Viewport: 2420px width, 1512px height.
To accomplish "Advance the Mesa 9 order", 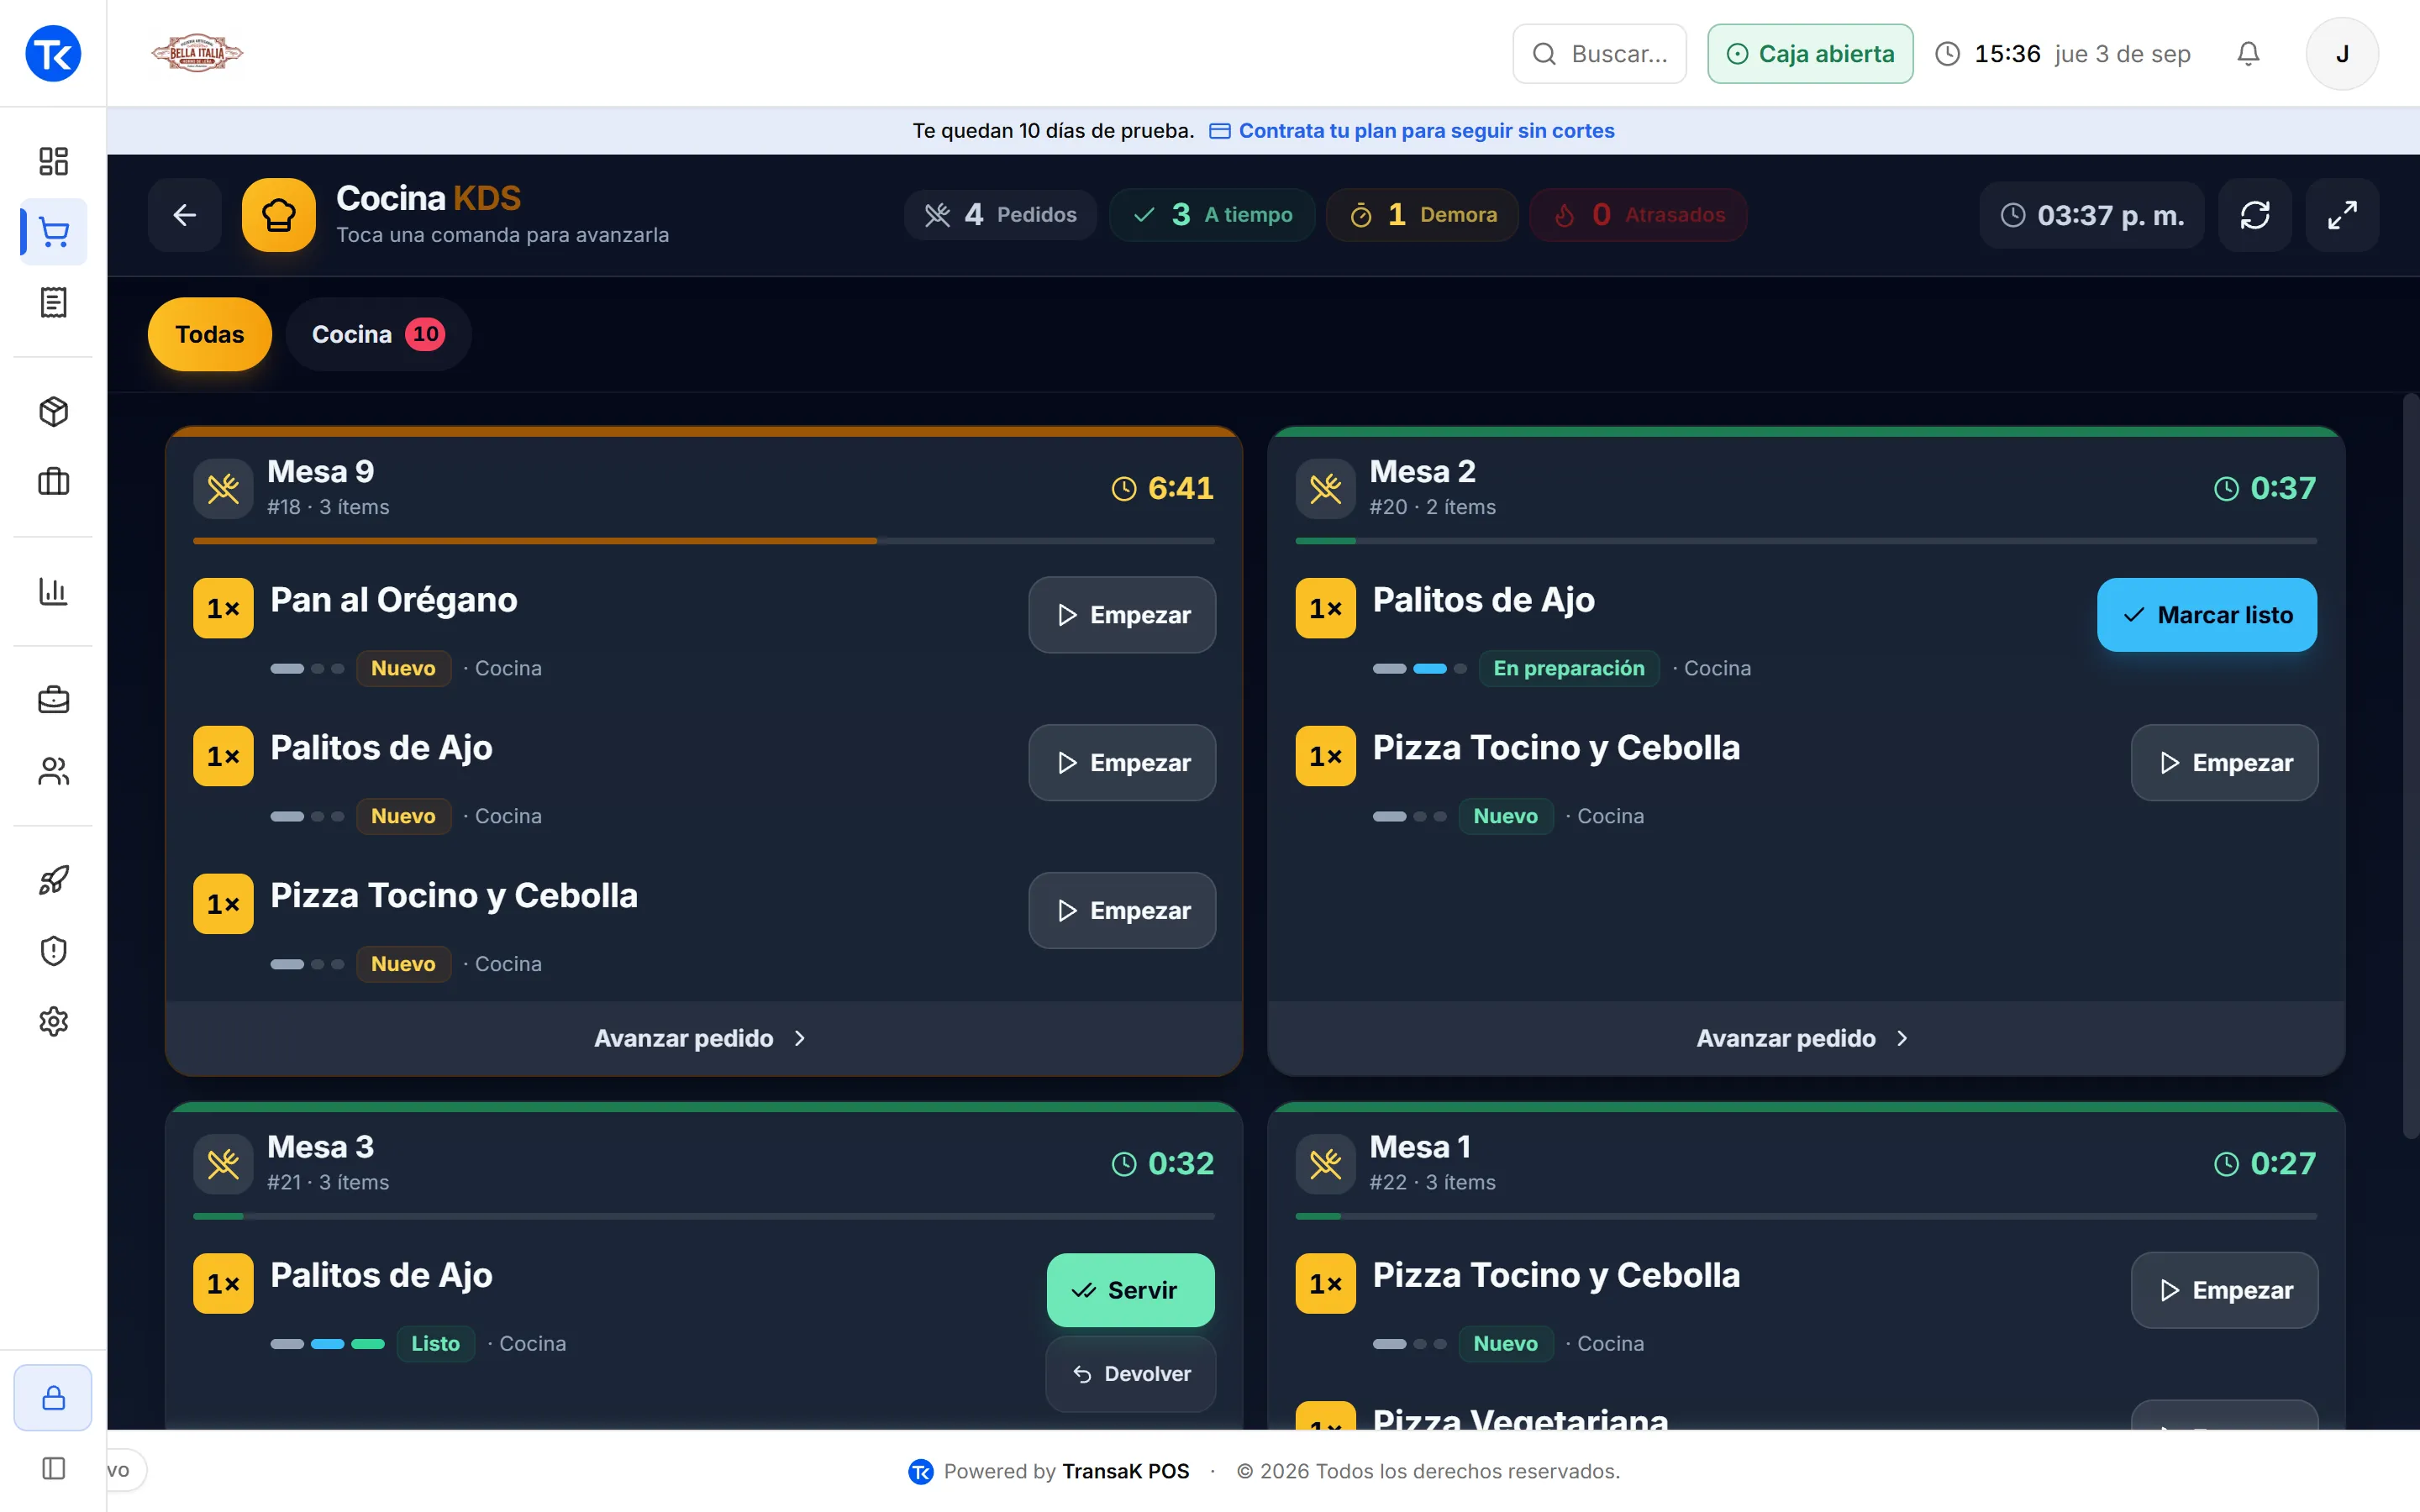I will [x=703, y=1038].
